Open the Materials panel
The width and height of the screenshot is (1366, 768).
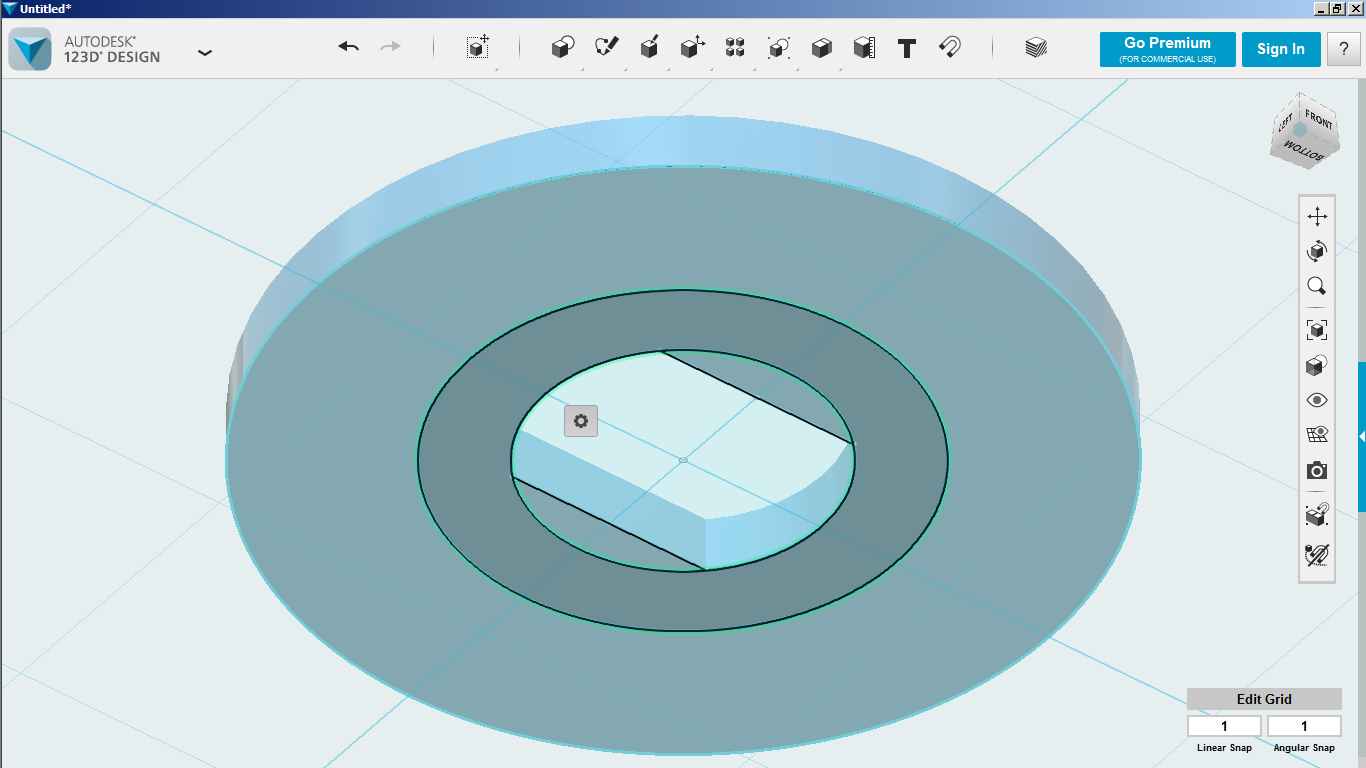click(x=1036, y=47)
